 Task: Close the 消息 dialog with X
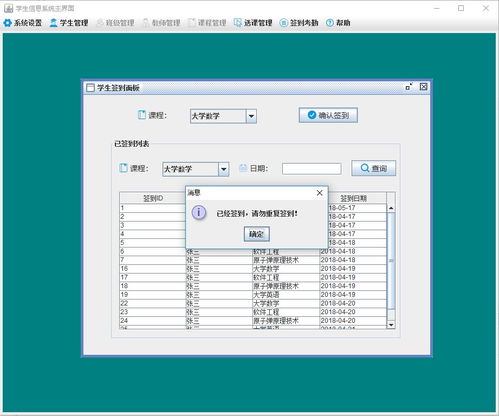coord(319,193)
